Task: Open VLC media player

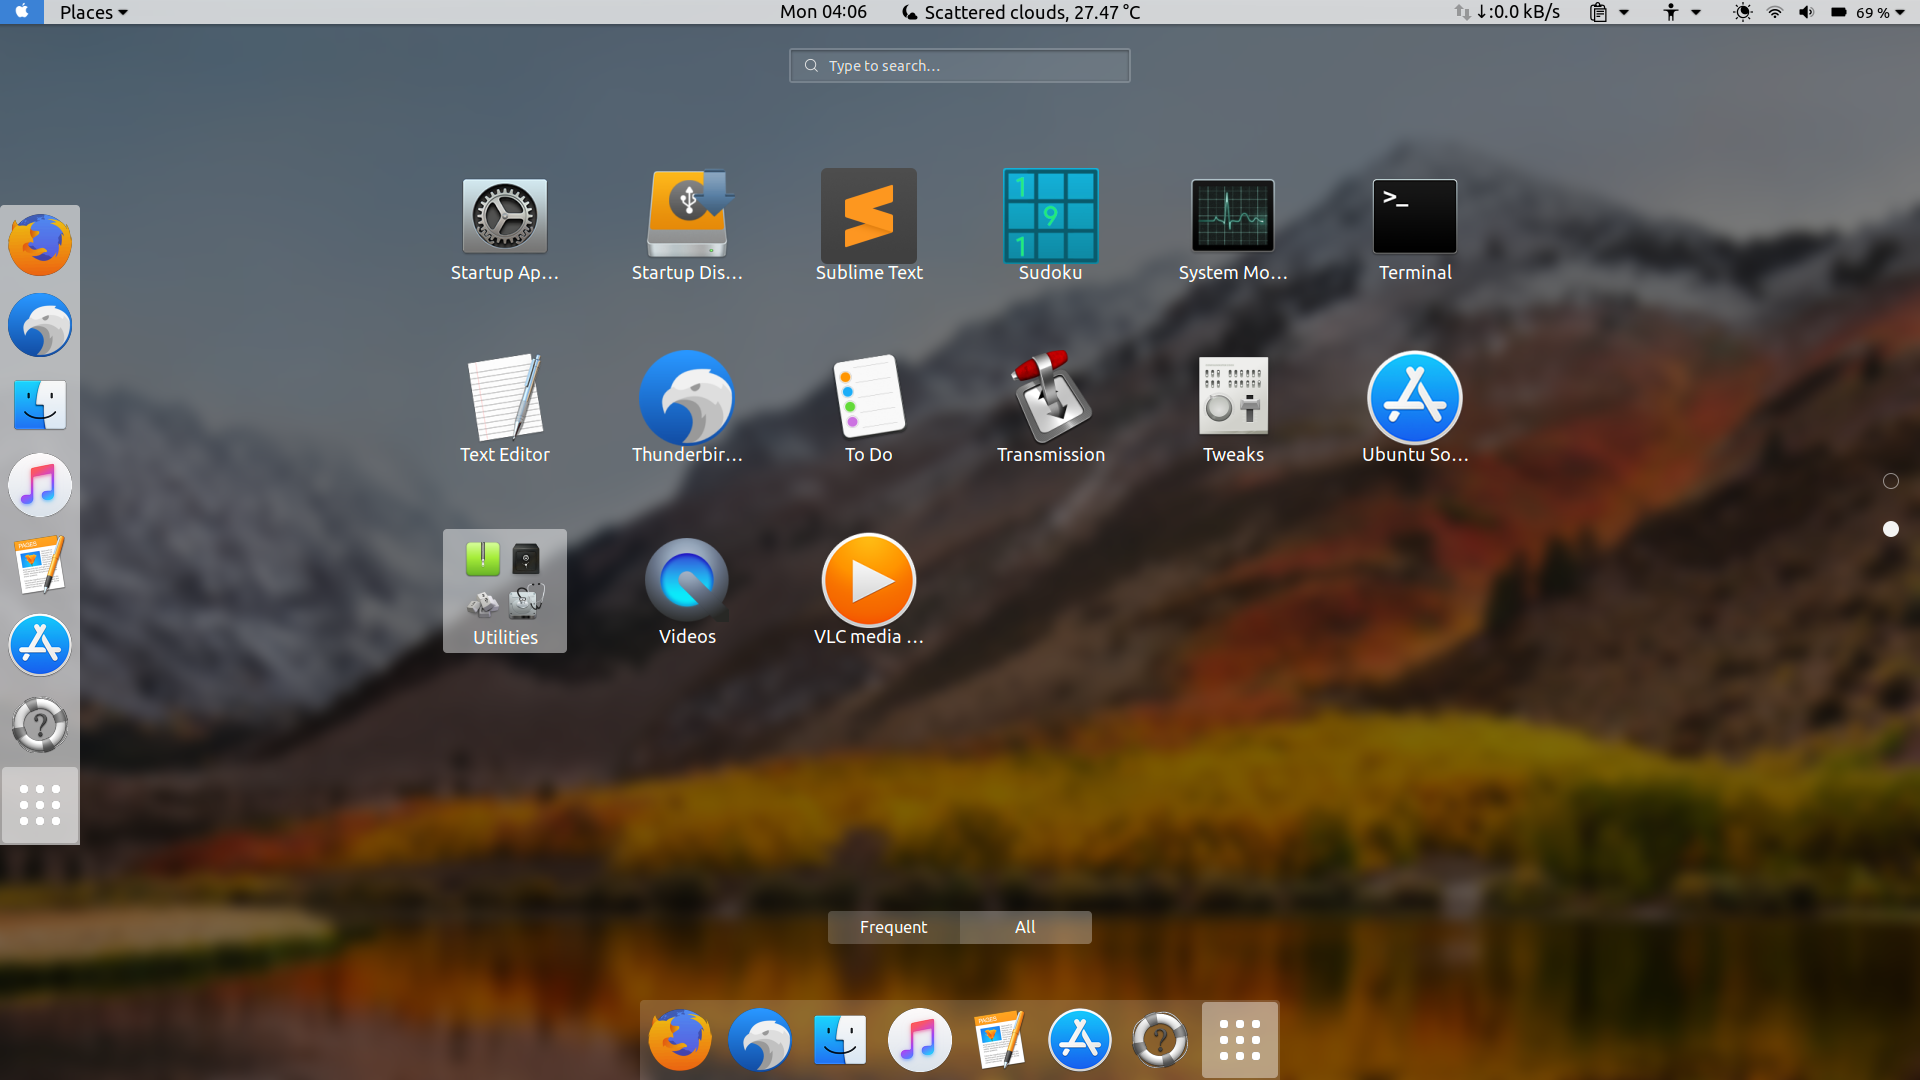Action: pos(868,580)
